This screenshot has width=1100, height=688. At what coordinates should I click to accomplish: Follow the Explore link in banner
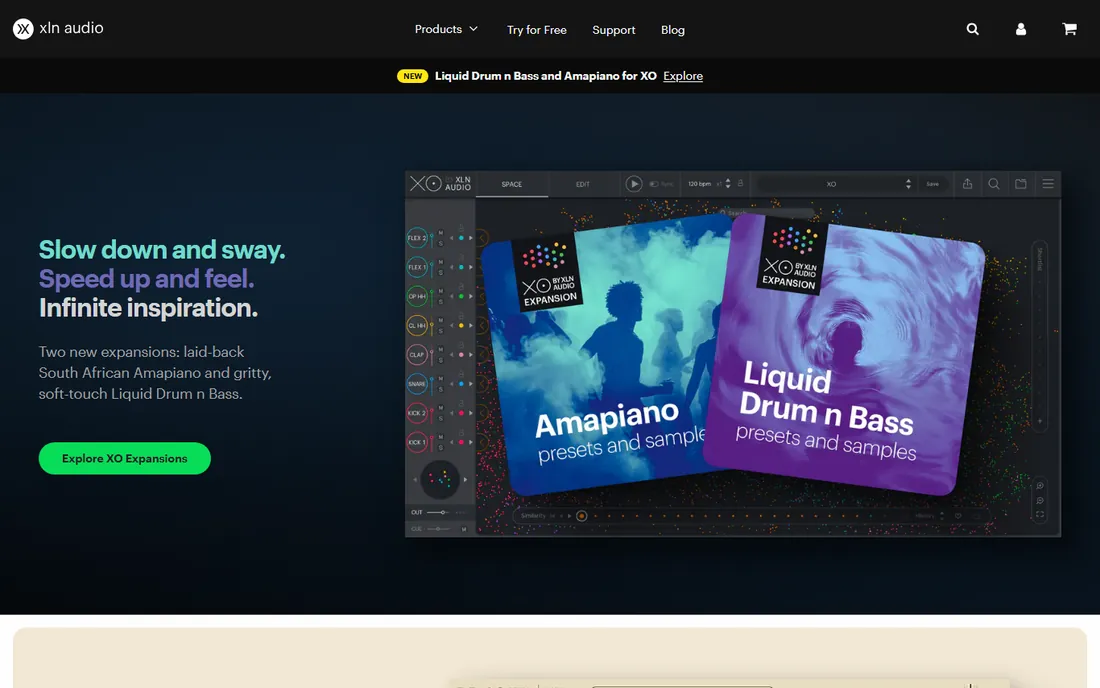[683, 76]
